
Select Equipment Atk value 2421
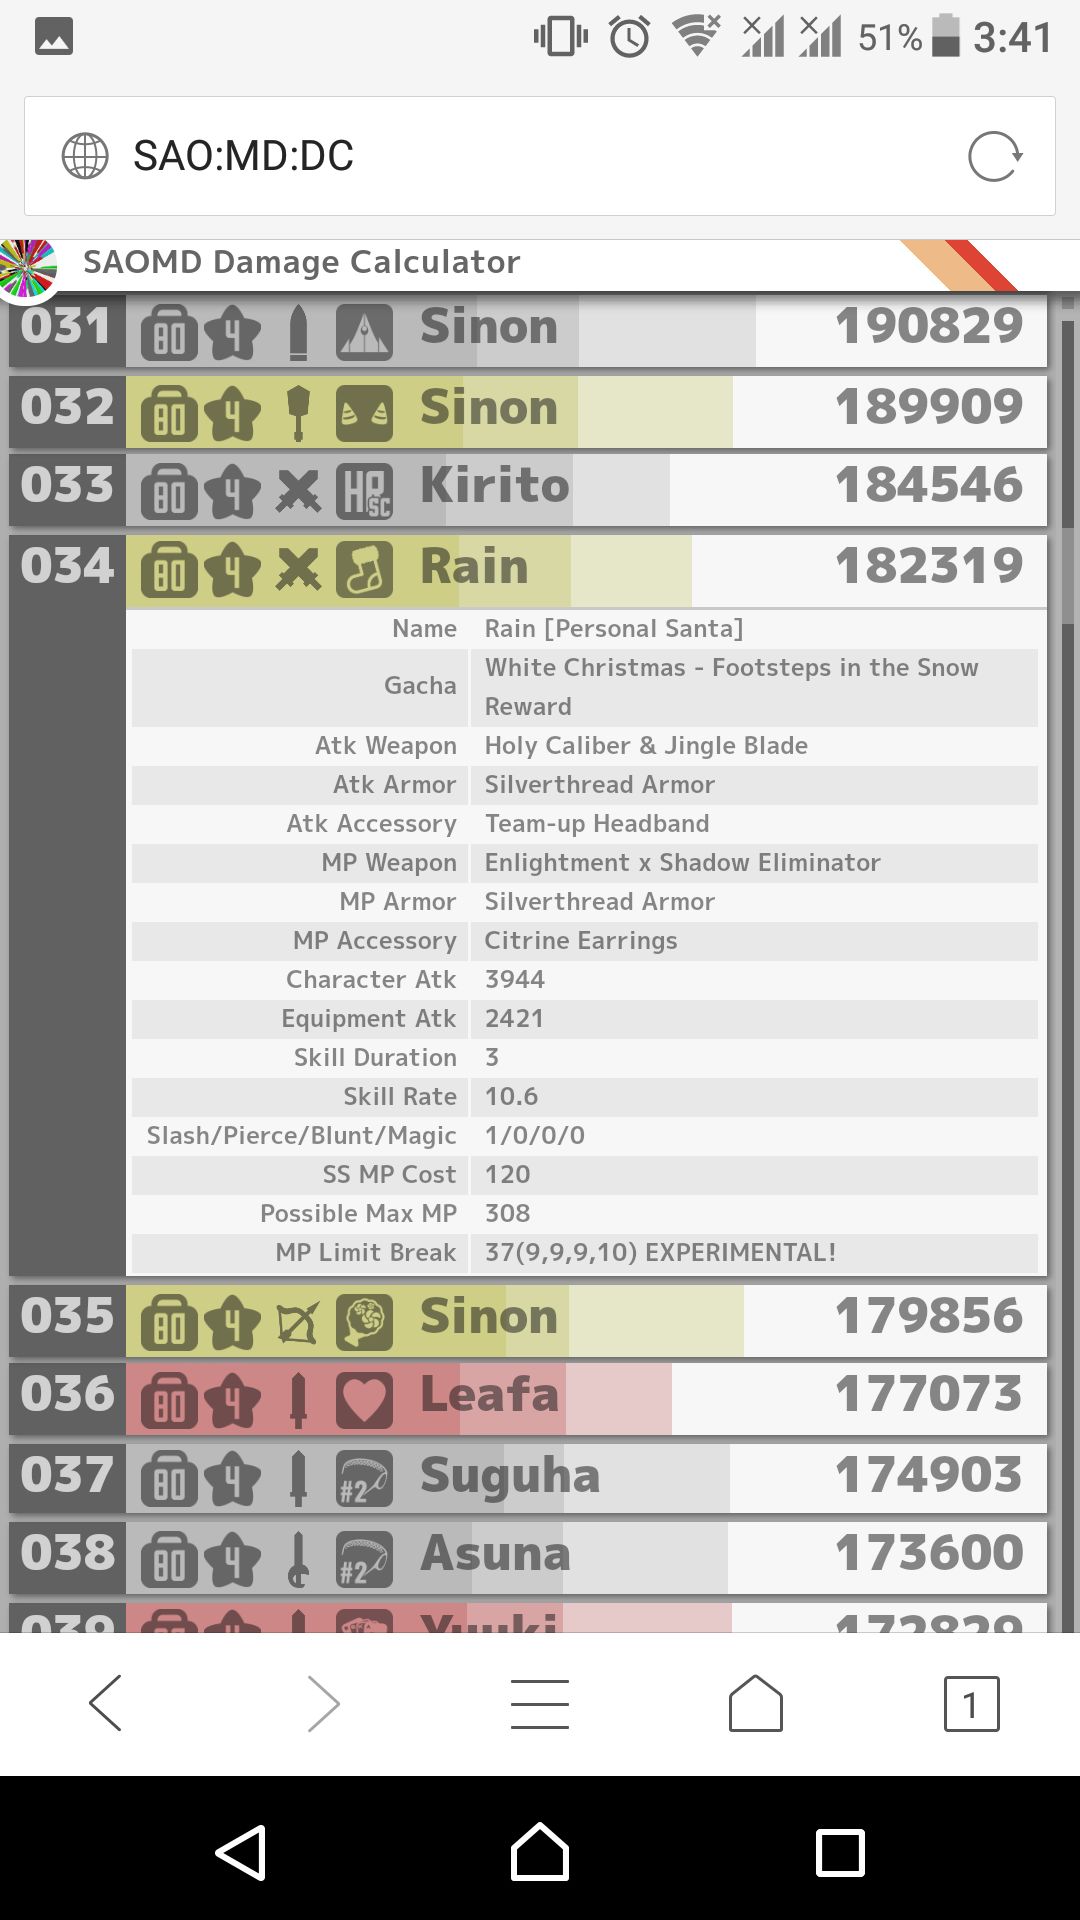click(x=514, y=1019)
